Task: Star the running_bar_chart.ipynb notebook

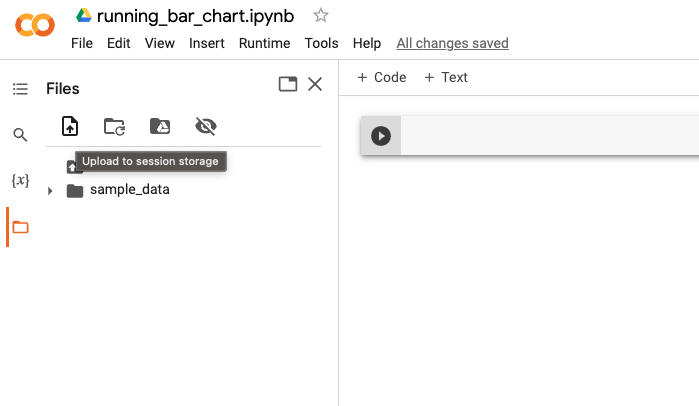Action: [x=321, y=15]
